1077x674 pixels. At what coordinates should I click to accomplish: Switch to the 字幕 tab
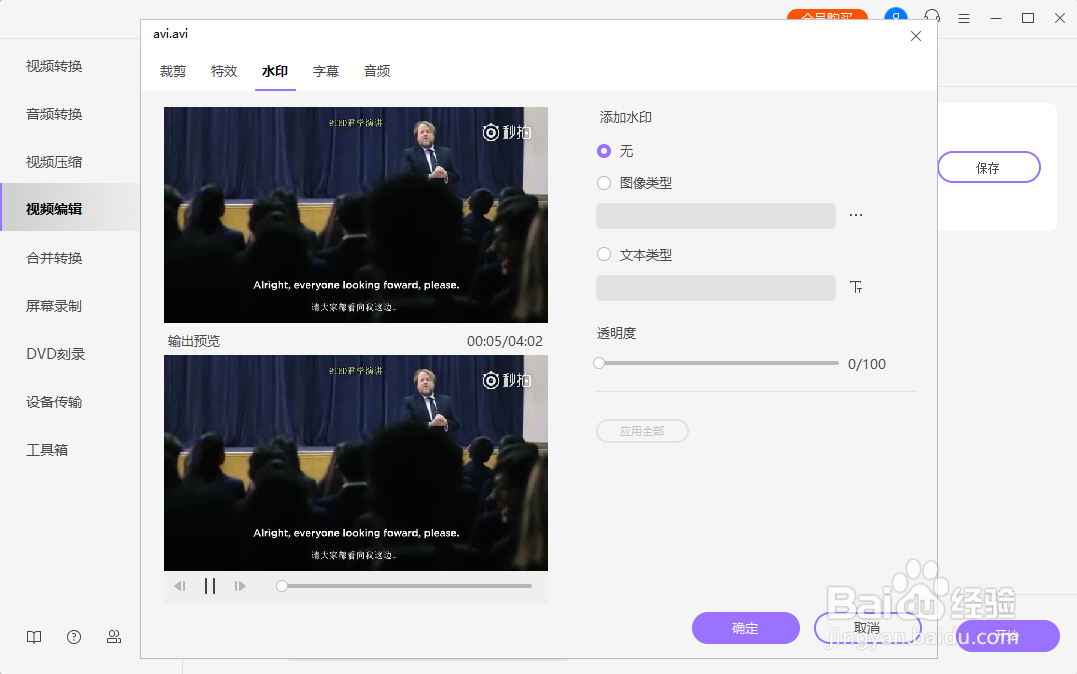pyautogui.click(x=326, y=71)
